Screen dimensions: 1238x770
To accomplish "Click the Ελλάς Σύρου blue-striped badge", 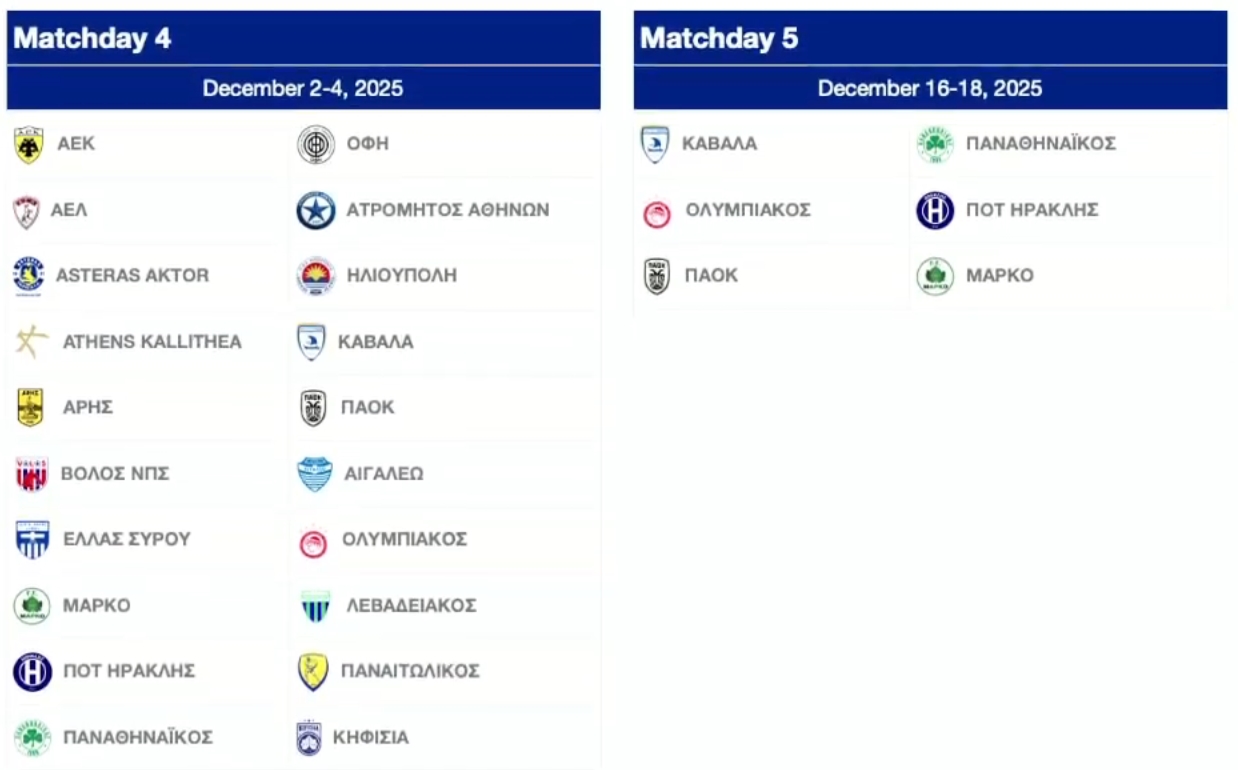I will point(31,540).
